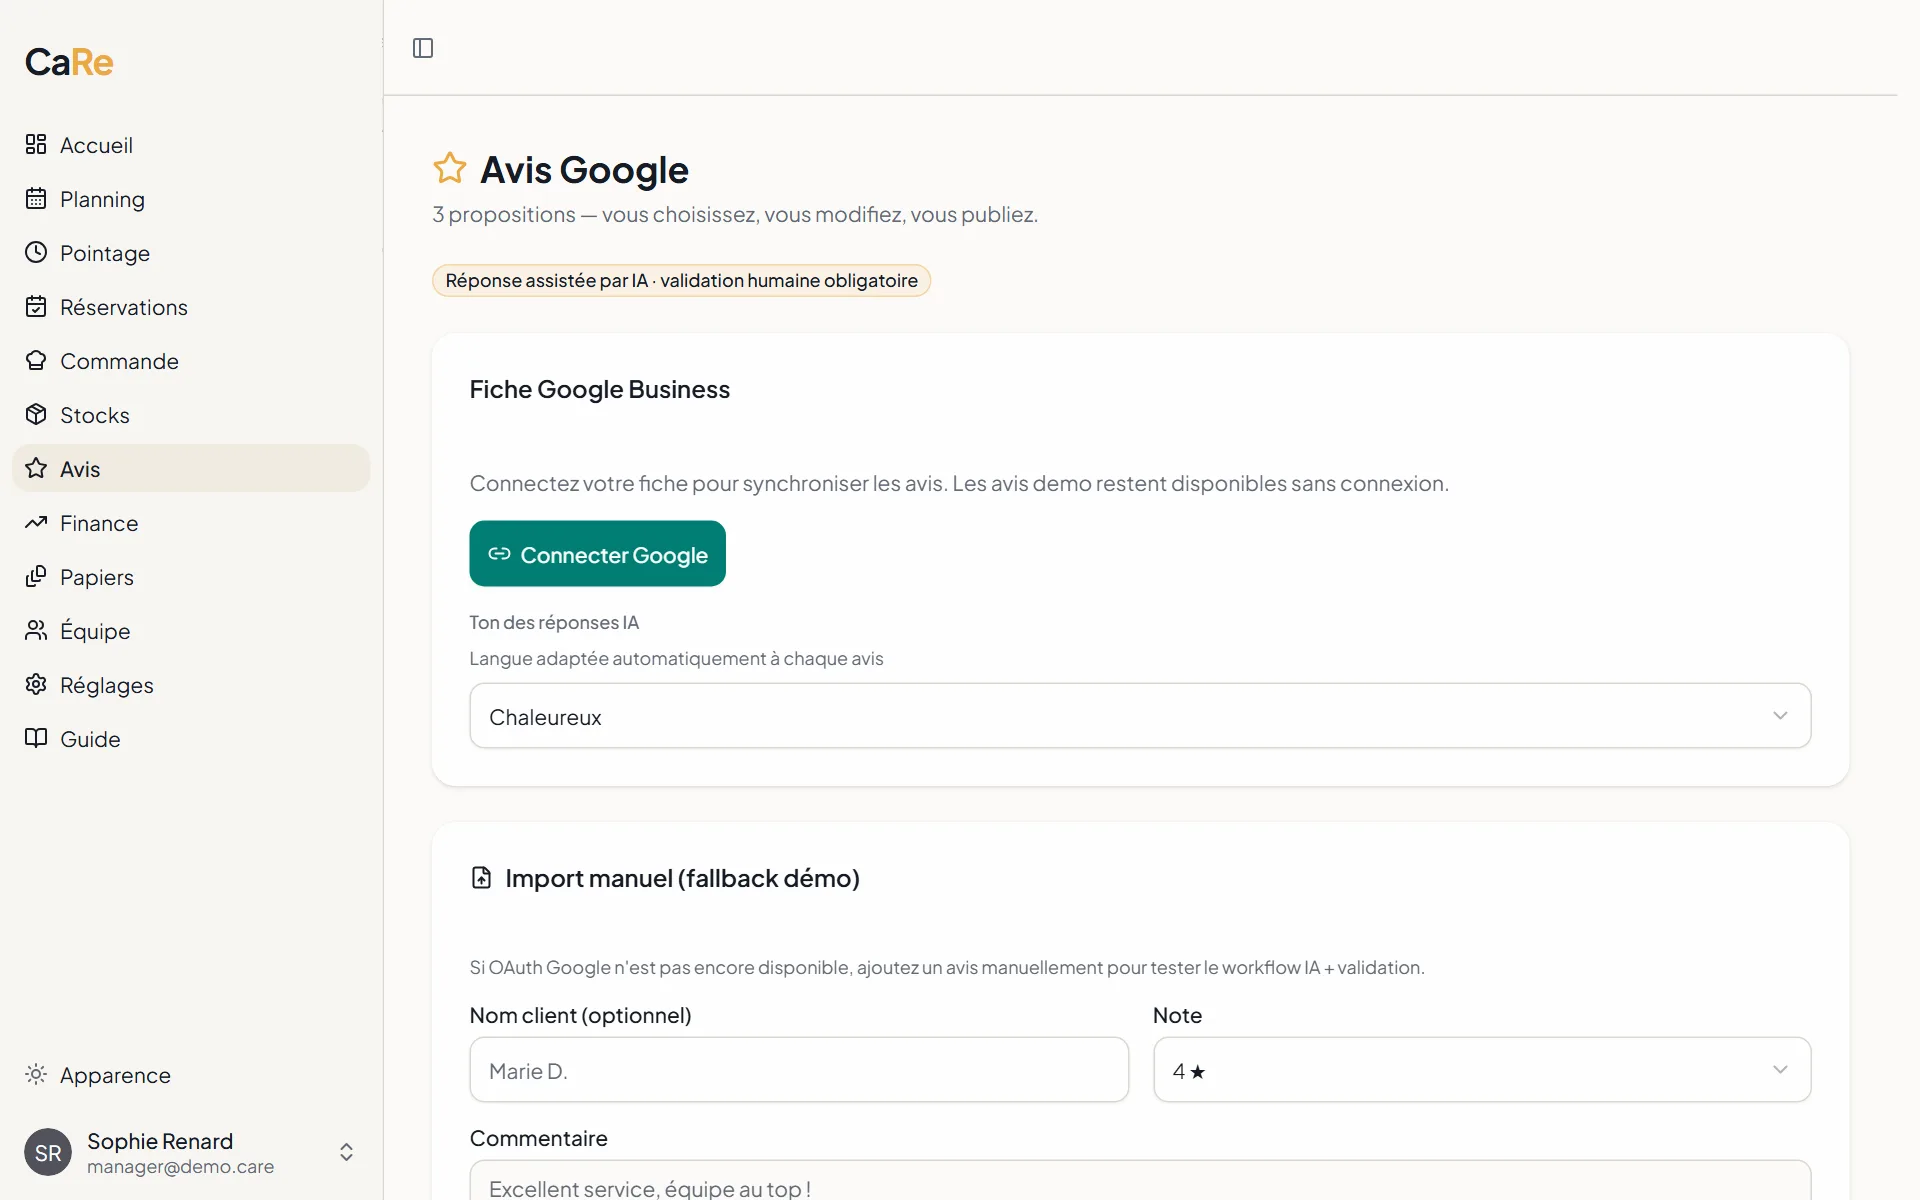Image resolution: width=1920 pixels, height=1200 pixels.
Task: Go to the Équipe page
Action: click(191, 630)
